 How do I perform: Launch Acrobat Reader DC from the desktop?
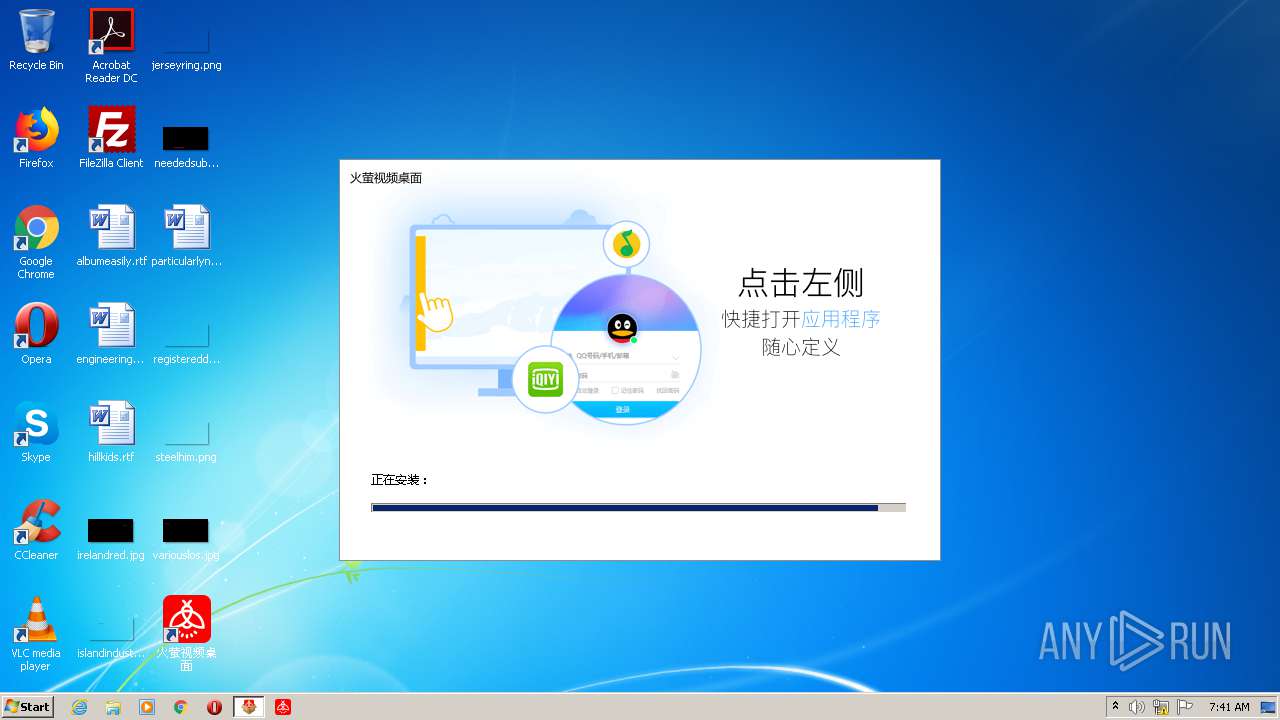pos(111,46)
